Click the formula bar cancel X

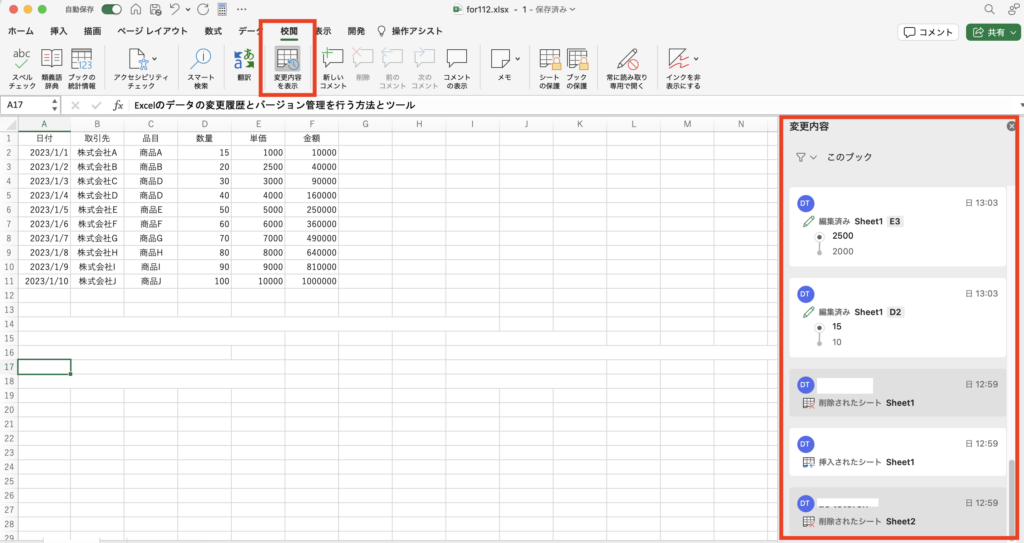pyautogui.click(x=75, y=105)
